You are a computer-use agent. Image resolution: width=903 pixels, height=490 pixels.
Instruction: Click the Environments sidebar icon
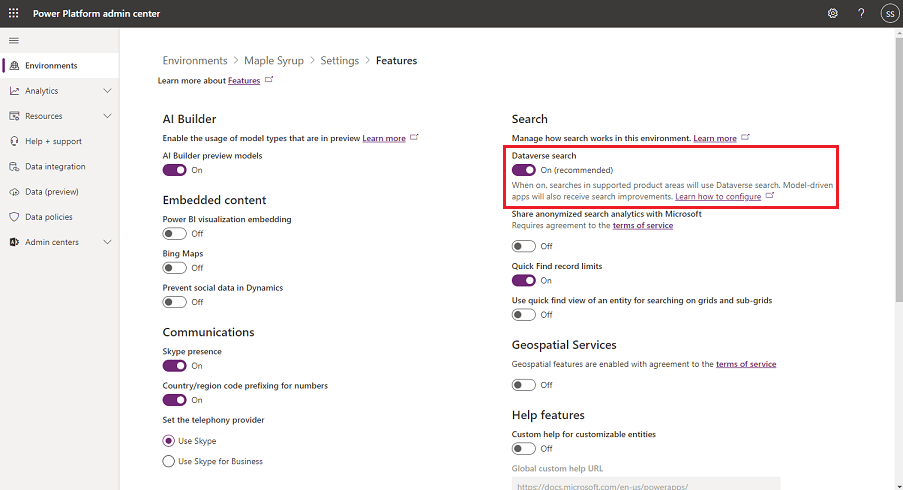pos(14,66)
